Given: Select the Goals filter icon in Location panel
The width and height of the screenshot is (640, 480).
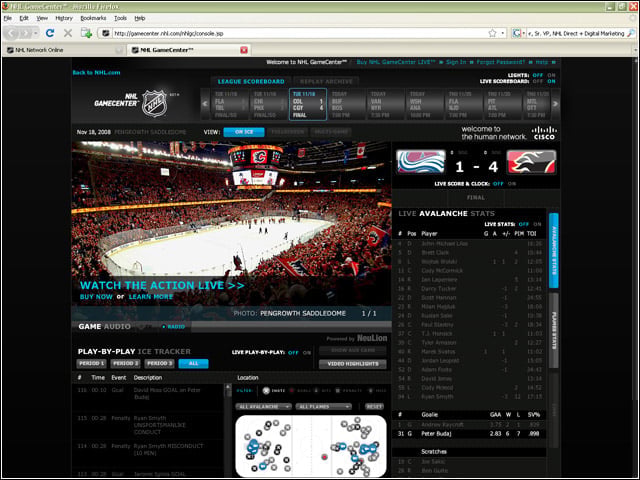Looking at the screenshot, I should (292, 391).
